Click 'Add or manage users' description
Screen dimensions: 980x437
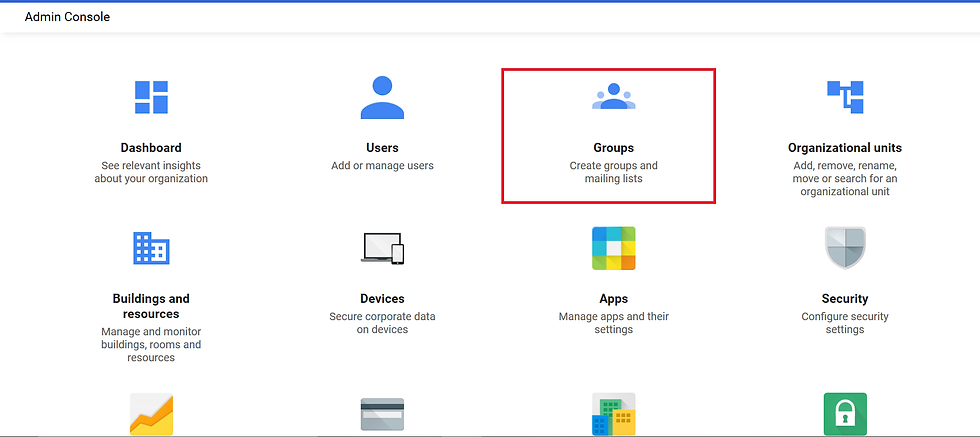382,166
